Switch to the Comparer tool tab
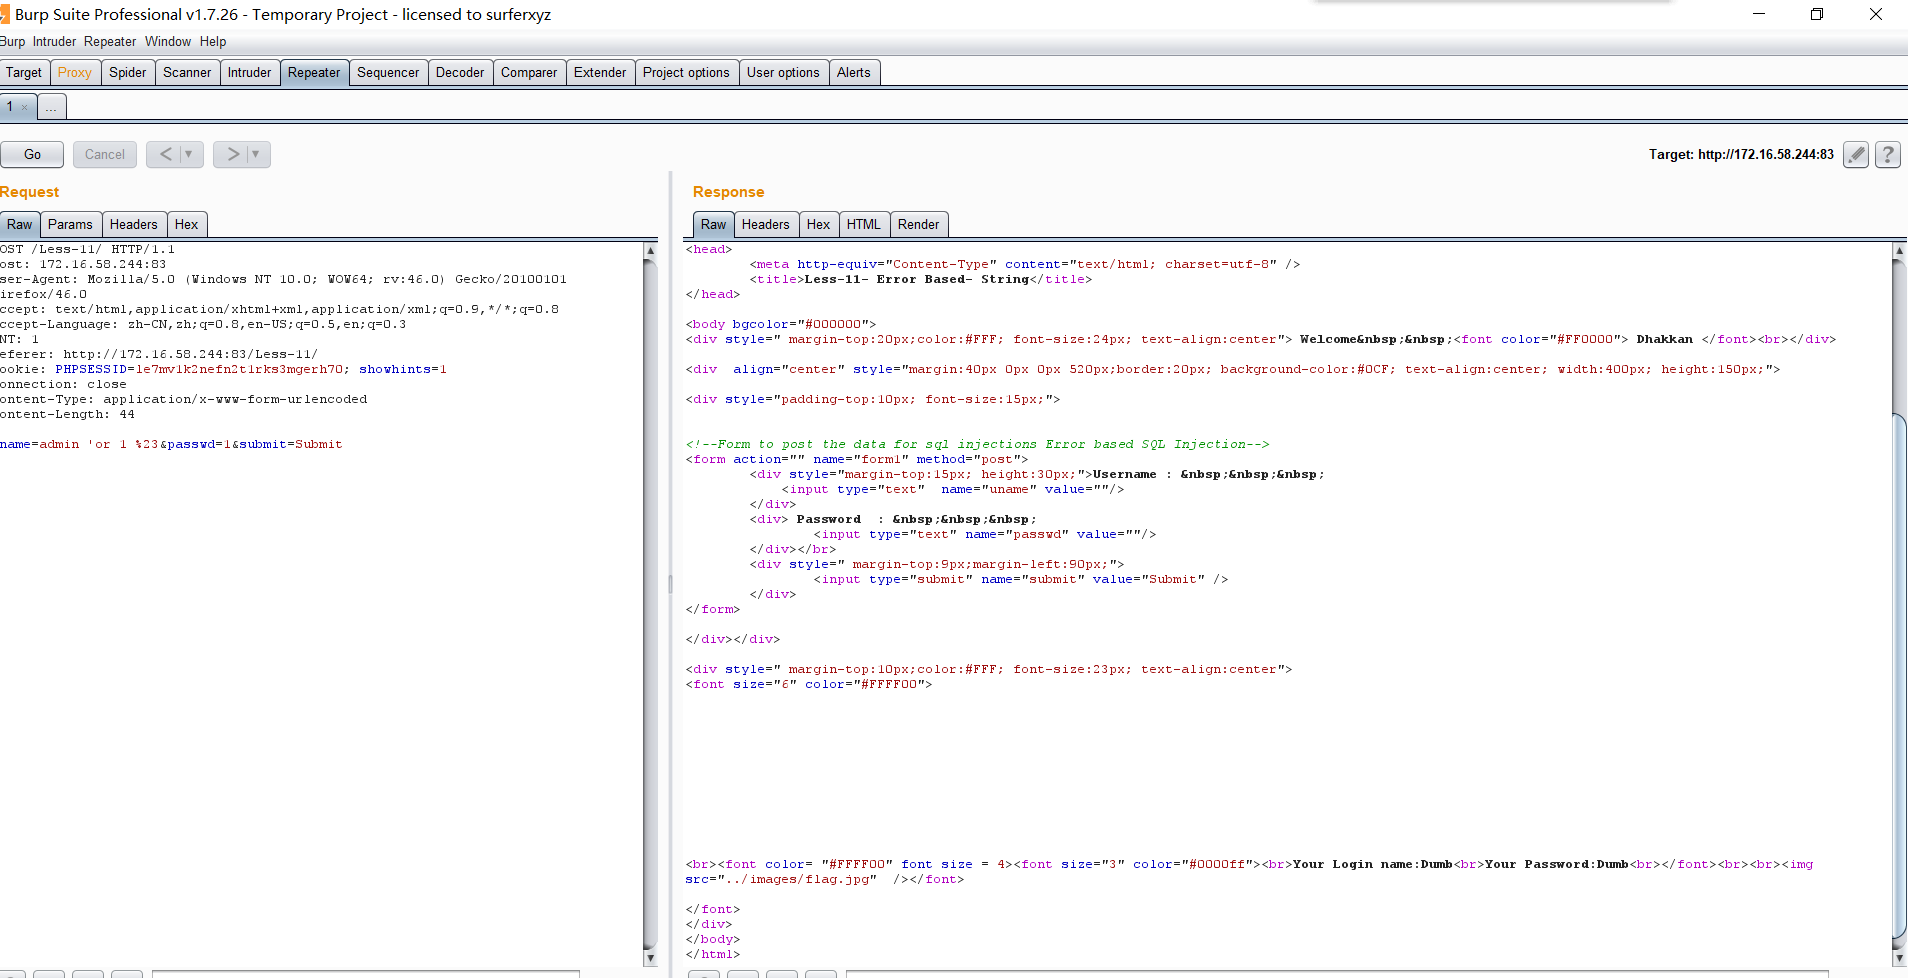 (x=529, y=72)
